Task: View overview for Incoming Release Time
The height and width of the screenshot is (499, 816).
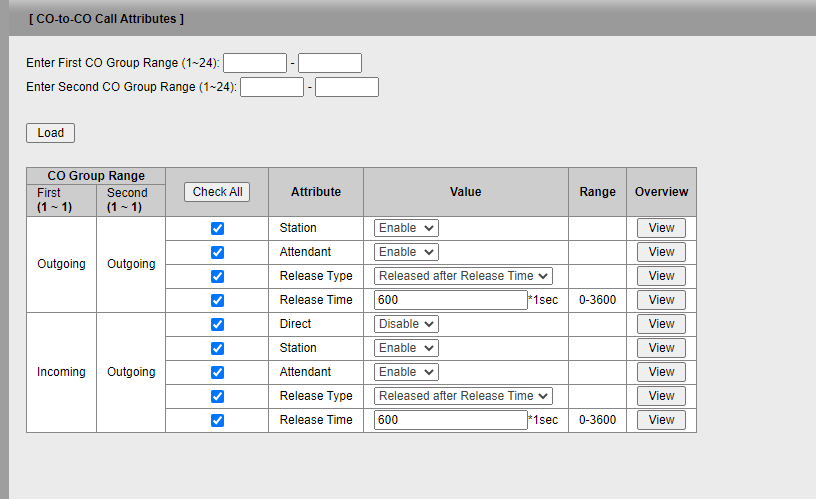Action: point(661,420)
